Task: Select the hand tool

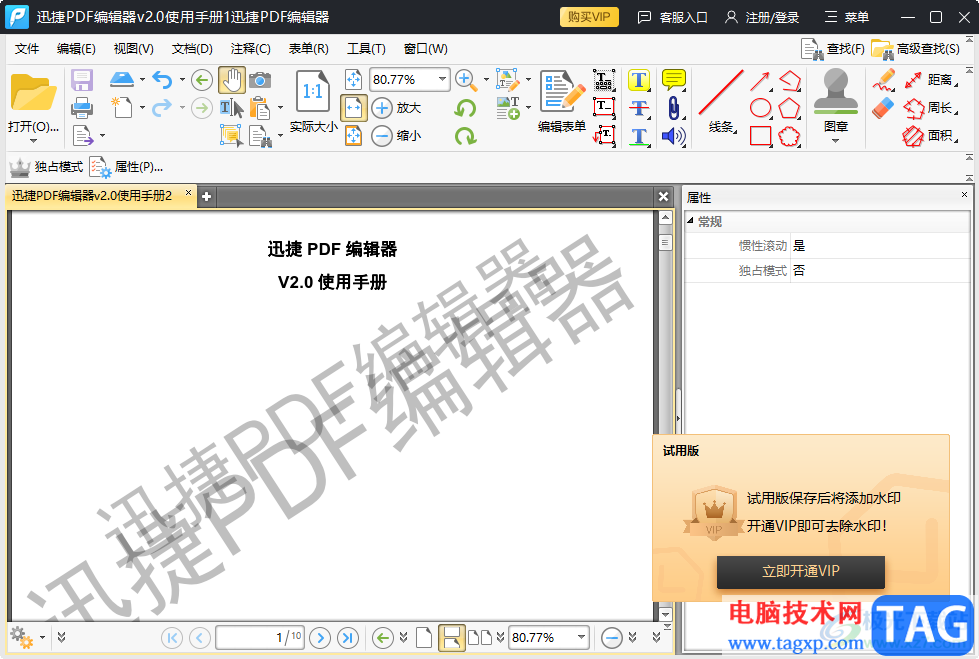Action: (232, 80)
